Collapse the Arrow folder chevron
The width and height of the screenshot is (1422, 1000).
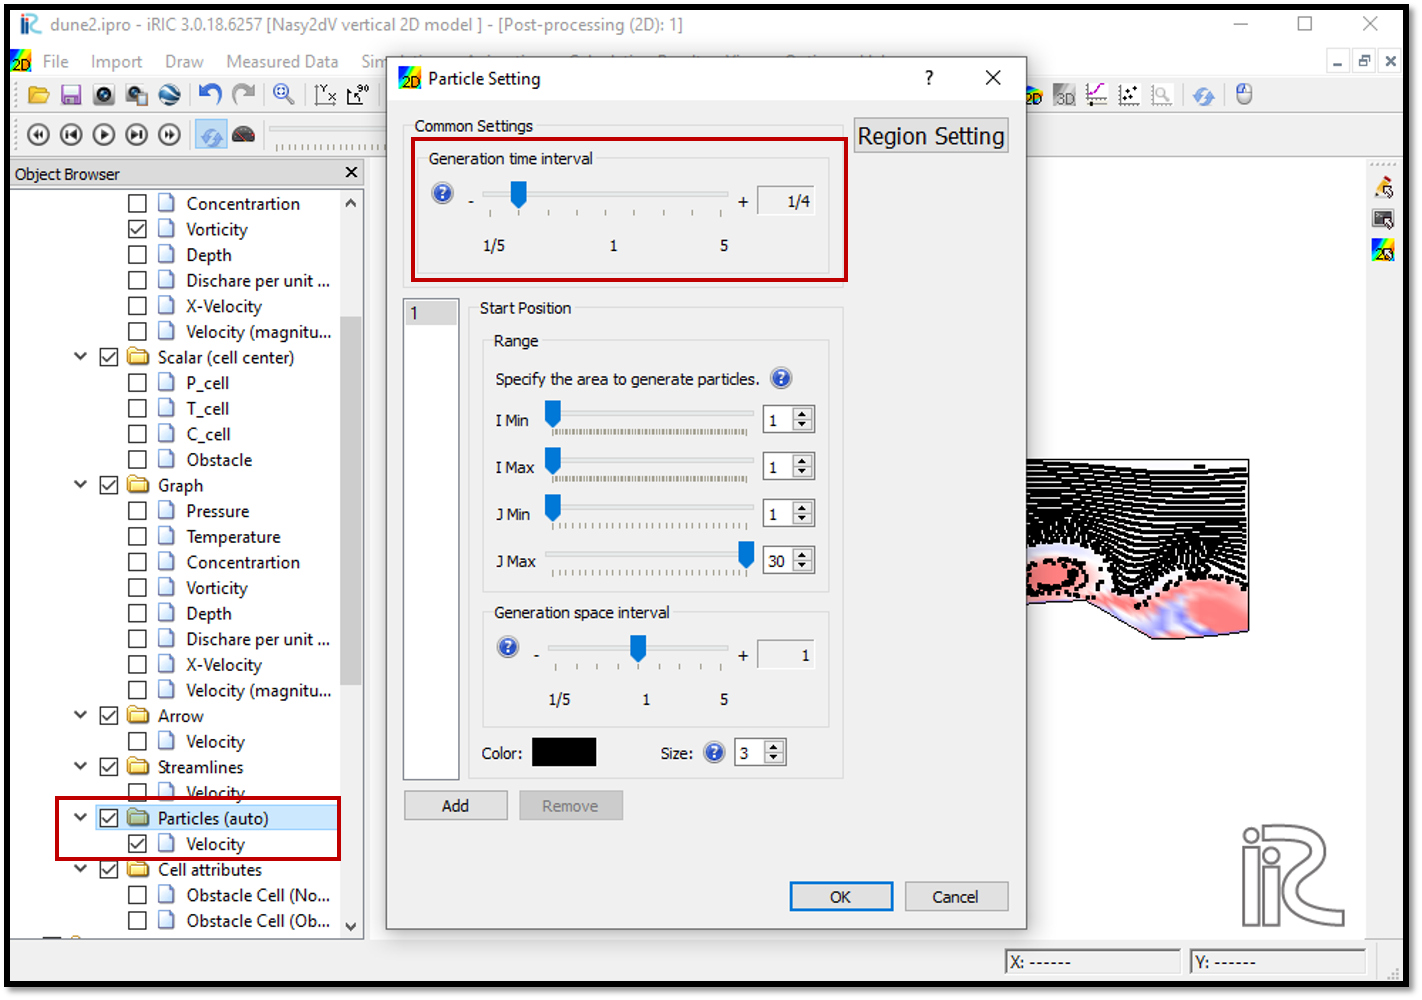pyautogui.click(x=81, y=715)
